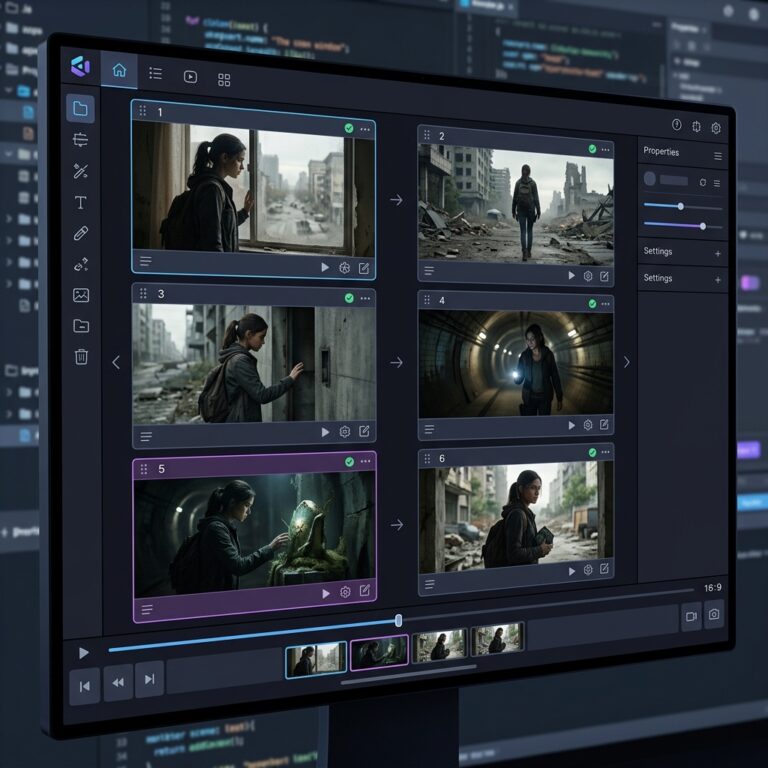
Task: Select the magic wand tool in sidebar
Action: 80,171
